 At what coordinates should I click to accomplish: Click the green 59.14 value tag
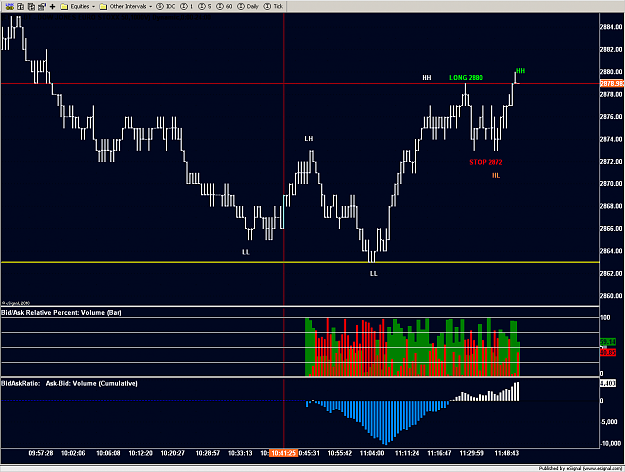[x=608, y=342]
